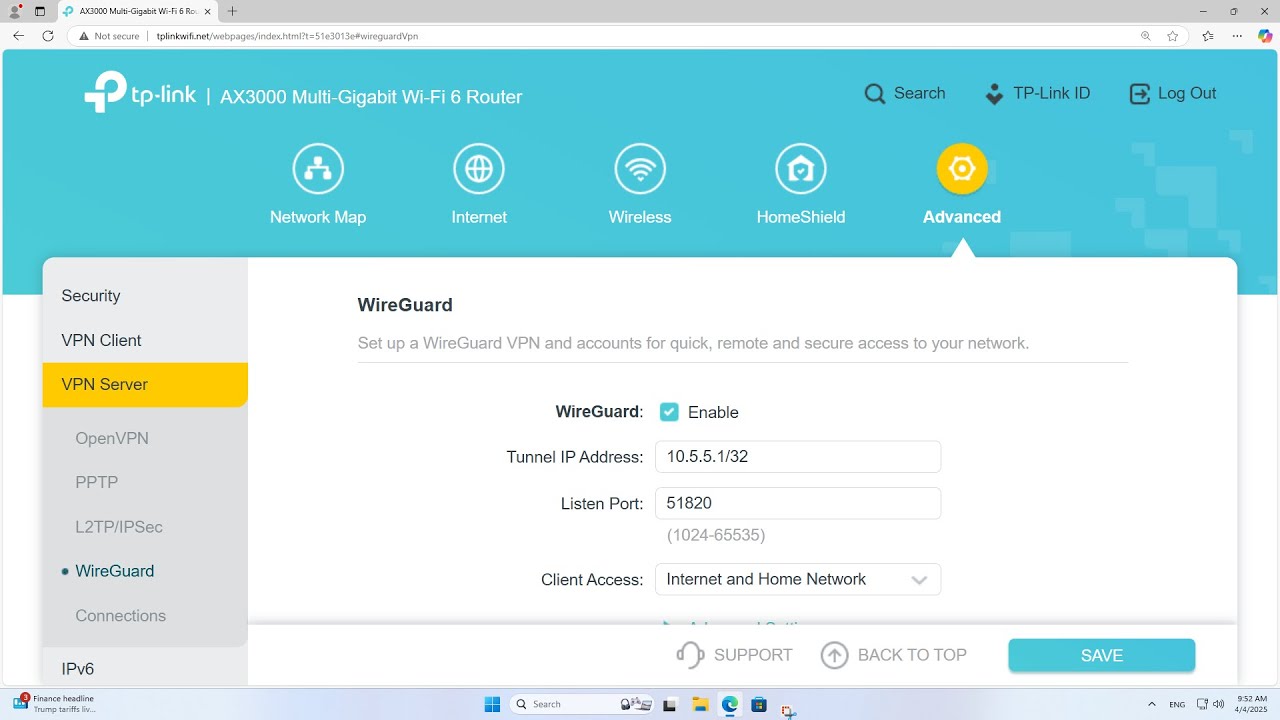Open Microsoft Store from taskbar
Image resolution: width=1280 pixels, height=720 pixels.
click(x=759, y=704)
